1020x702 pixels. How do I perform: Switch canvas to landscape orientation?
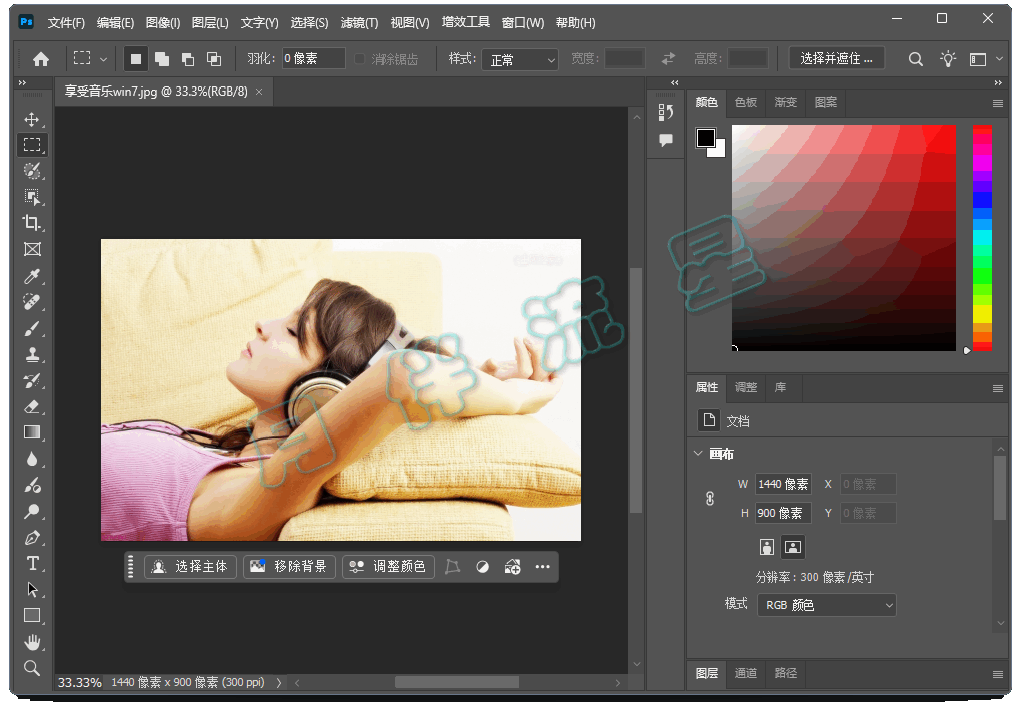[793, 547]
